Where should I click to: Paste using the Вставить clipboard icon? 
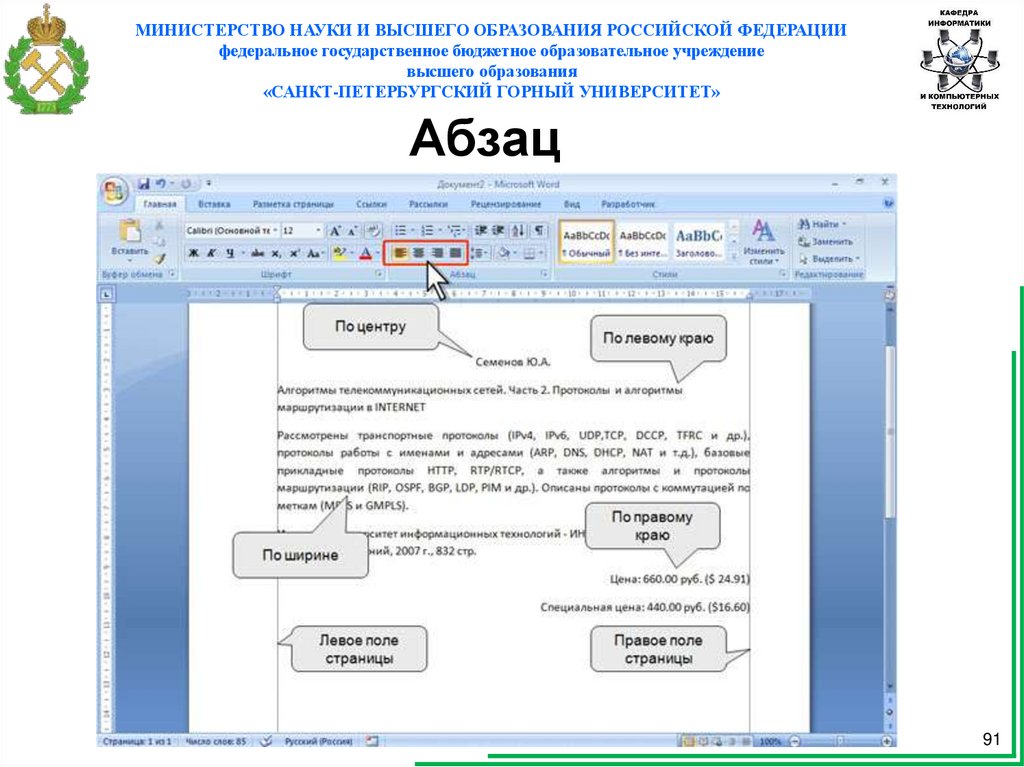[x=130, y=232]
